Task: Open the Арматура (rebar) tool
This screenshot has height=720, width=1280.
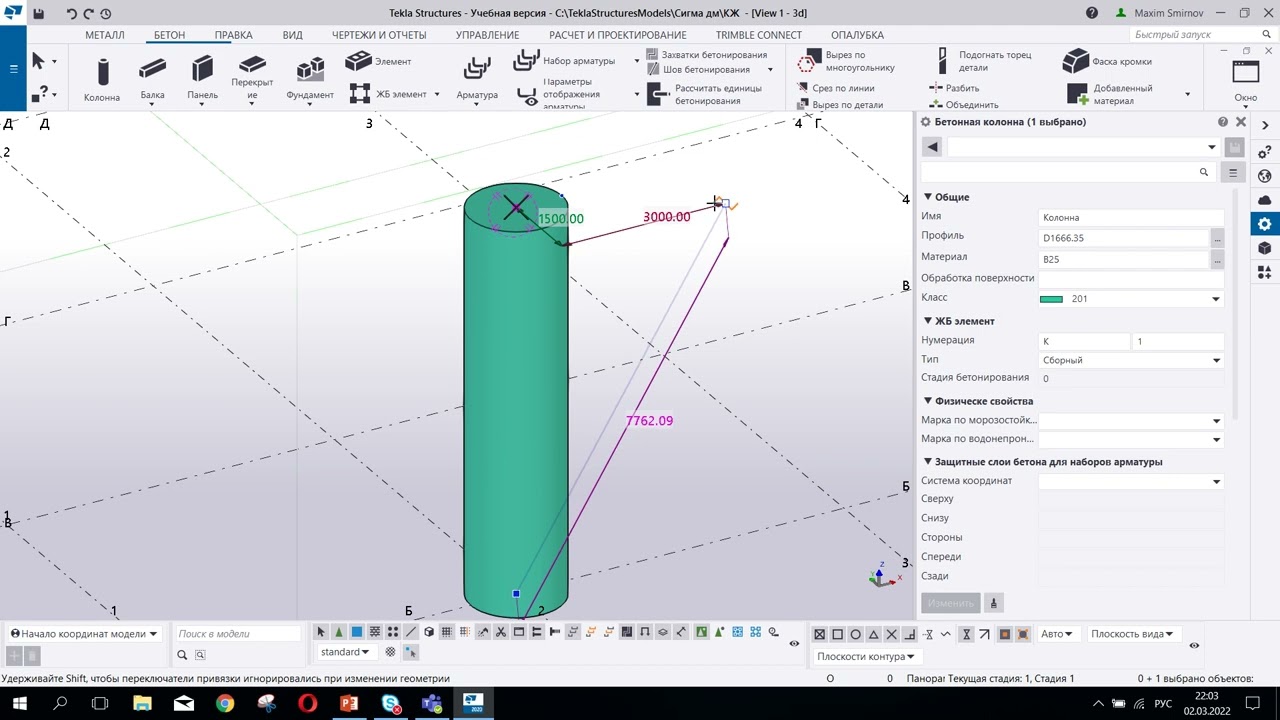Action: [x=477, y=79]
